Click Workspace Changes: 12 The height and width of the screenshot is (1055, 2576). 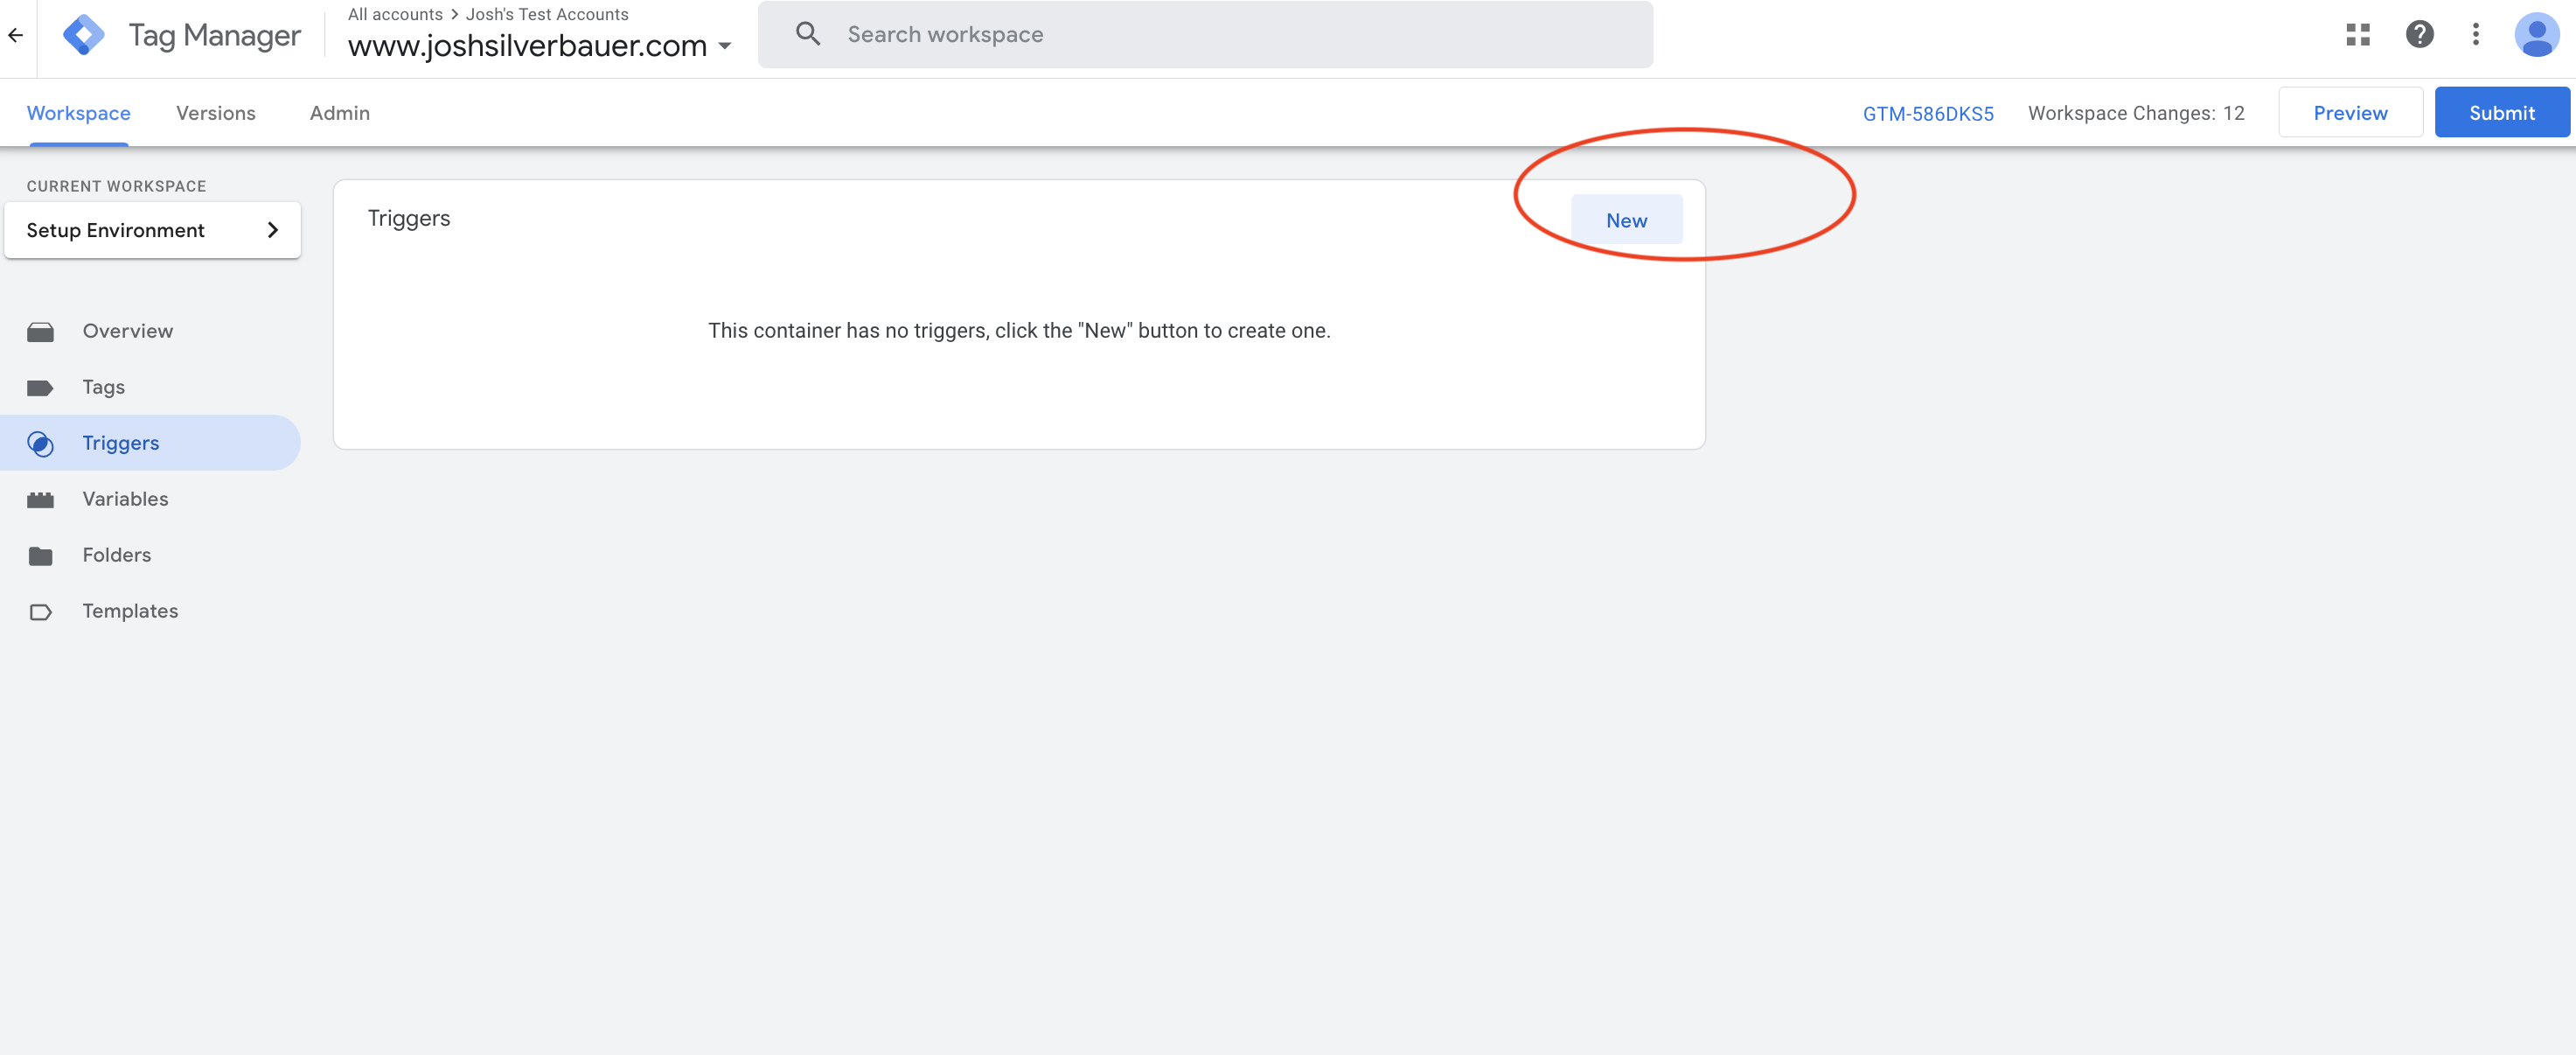[2136, 113]
